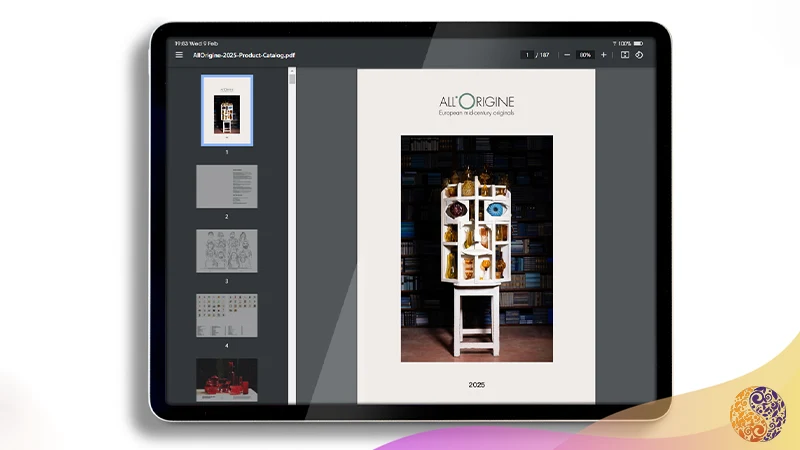Select page 1 thumbnail

point(227,111)
